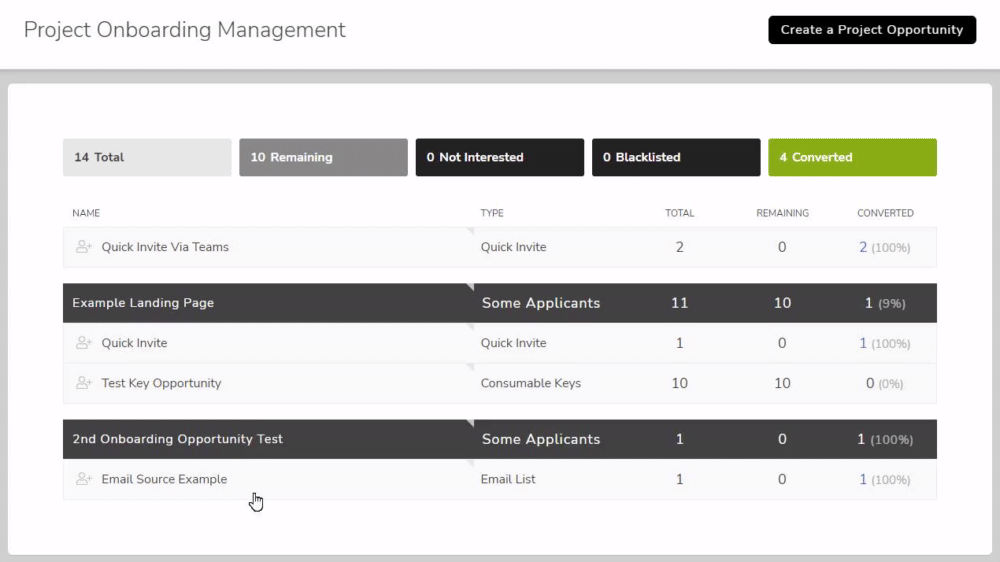Click Consumable Keys type cell
Image resolution: width=1000 pixels, height=562 pixels.
coord(531,383)
